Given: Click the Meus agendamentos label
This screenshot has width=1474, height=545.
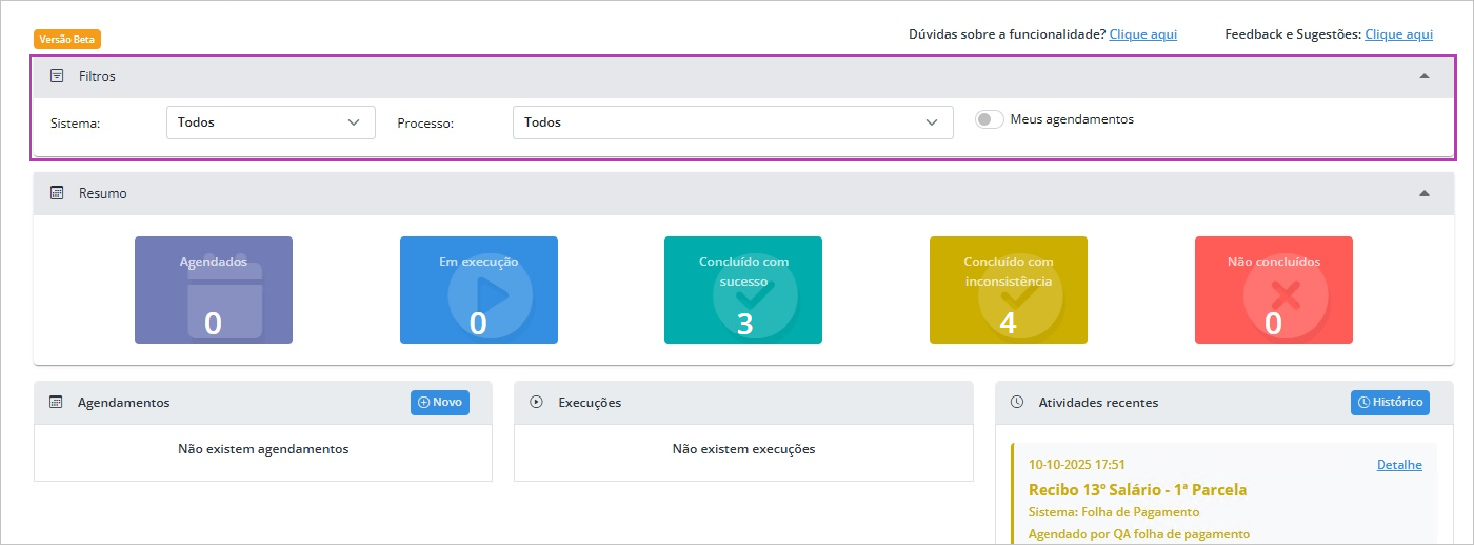Looking at the screenshot, I should click(x=1072, y=119).
